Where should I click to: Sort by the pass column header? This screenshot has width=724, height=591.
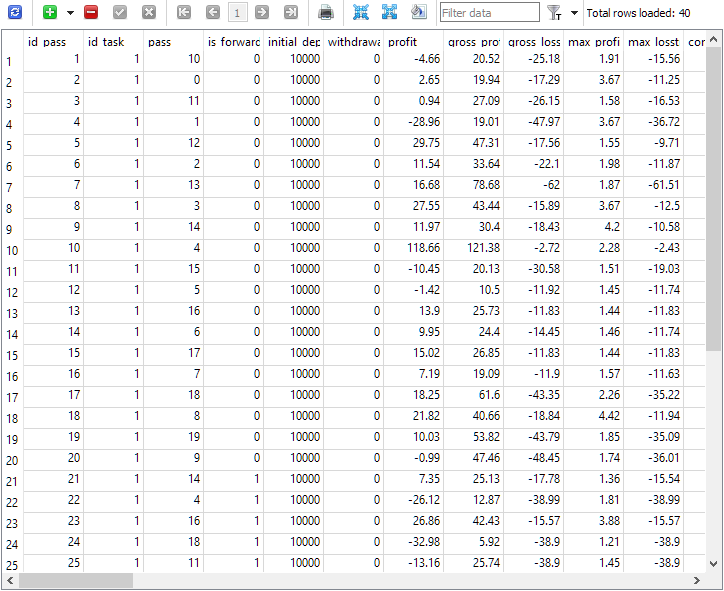pyautogui.click(x=173, y=42)
